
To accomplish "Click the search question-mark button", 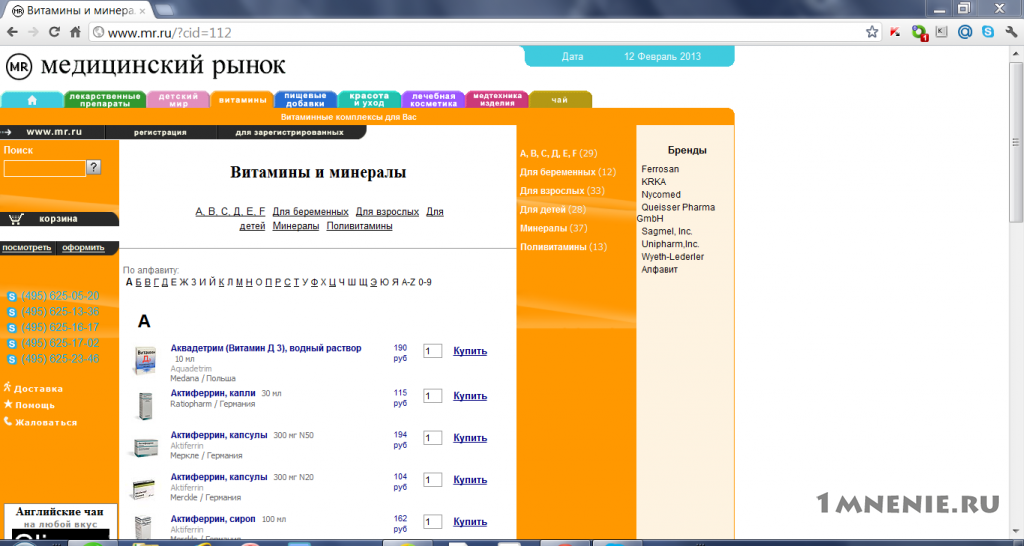I will [94, 167].
